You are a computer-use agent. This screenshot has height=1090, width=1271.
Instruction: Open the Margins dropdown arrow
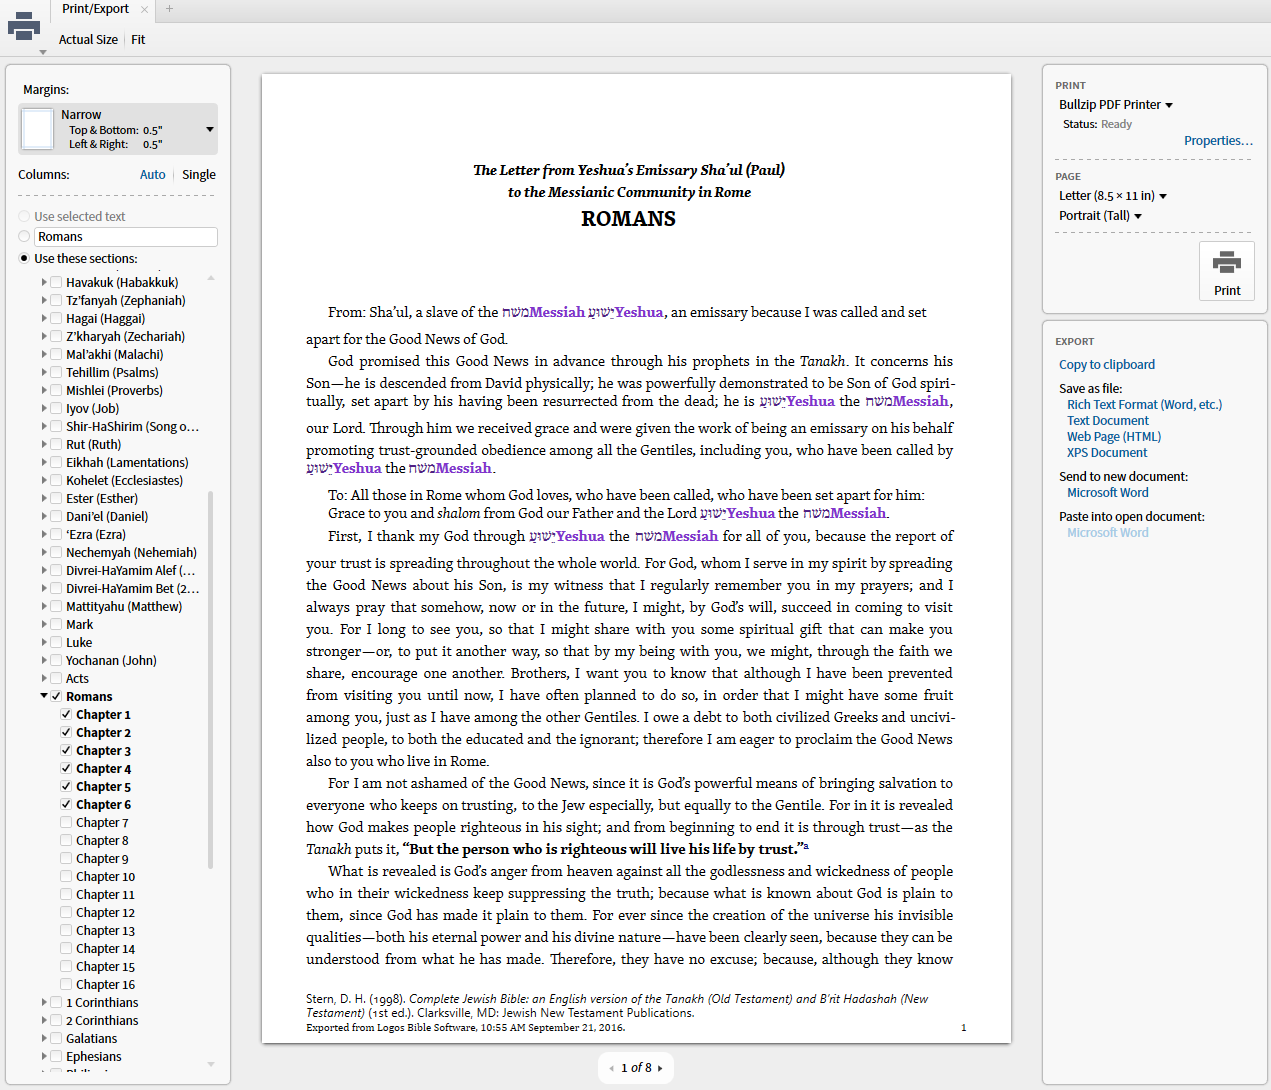pyautogui.click(x=209, y=129)
